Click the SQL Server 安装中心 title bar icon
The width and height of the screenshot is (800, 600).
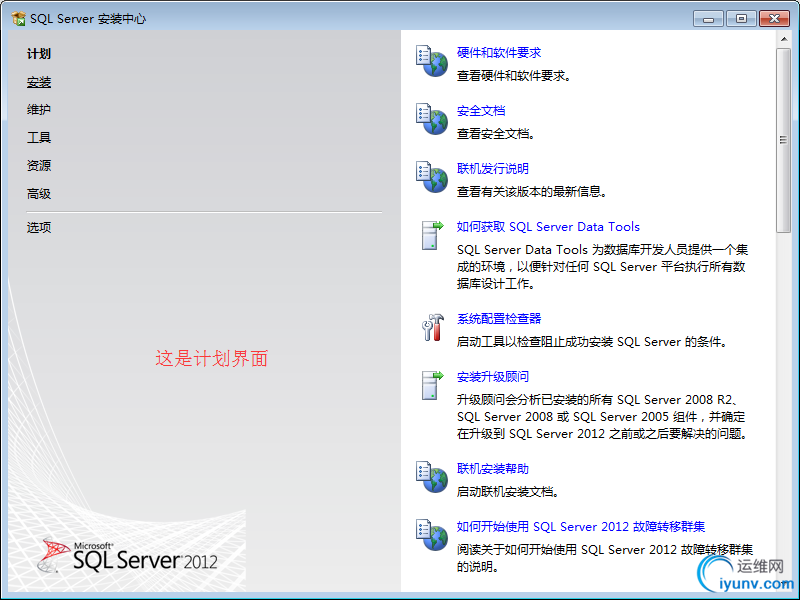[18, 19]
